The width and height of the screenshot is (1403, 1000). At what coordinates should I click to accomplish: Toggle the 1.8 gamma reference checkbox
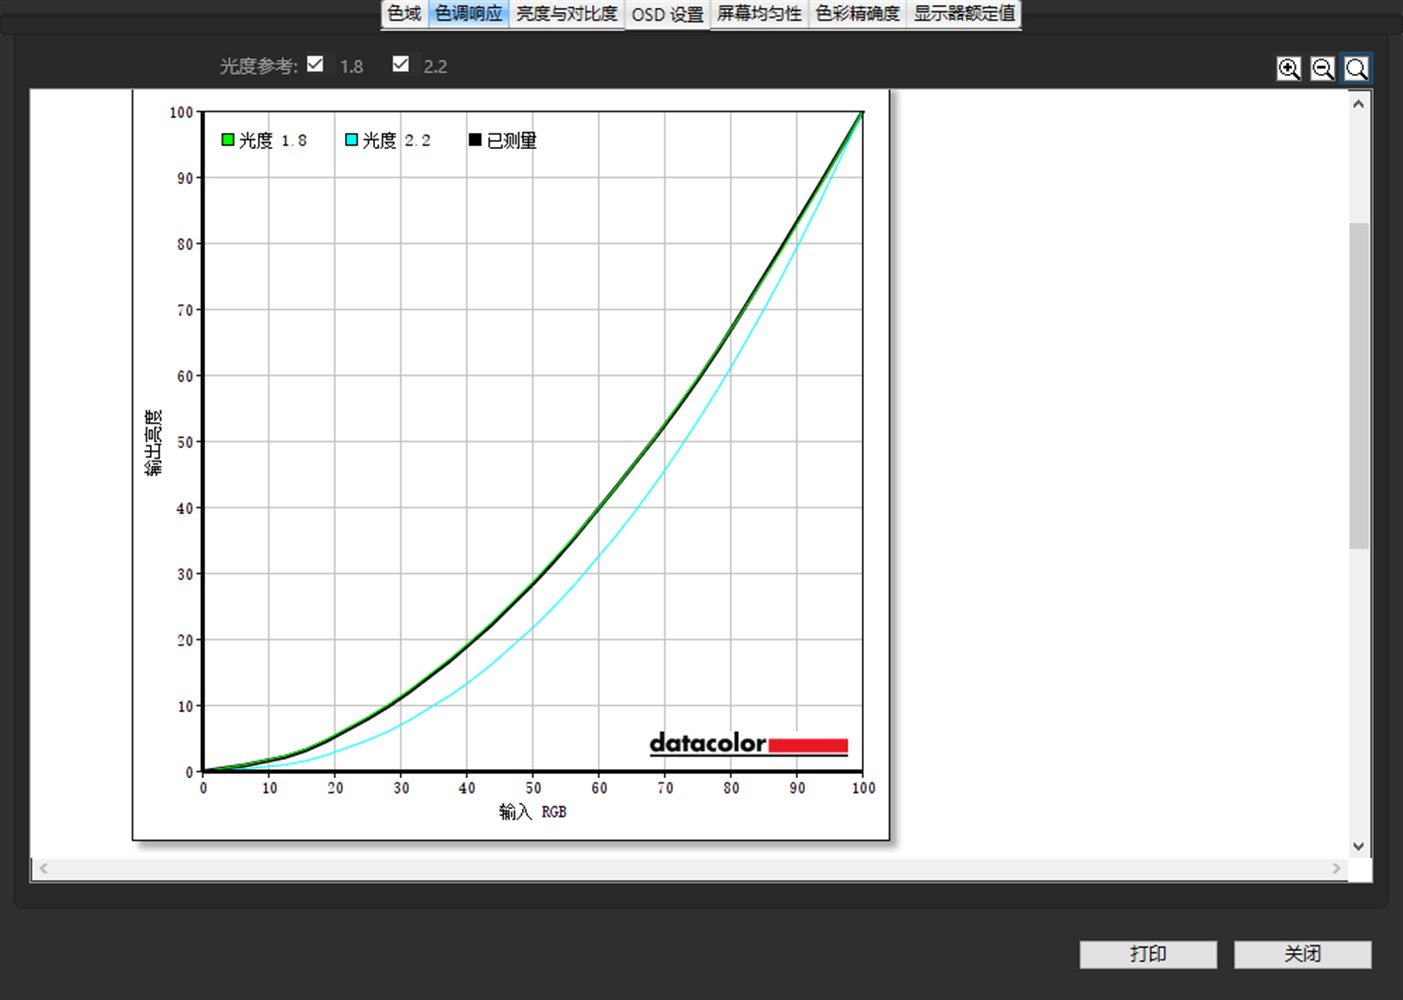point(315,64)
